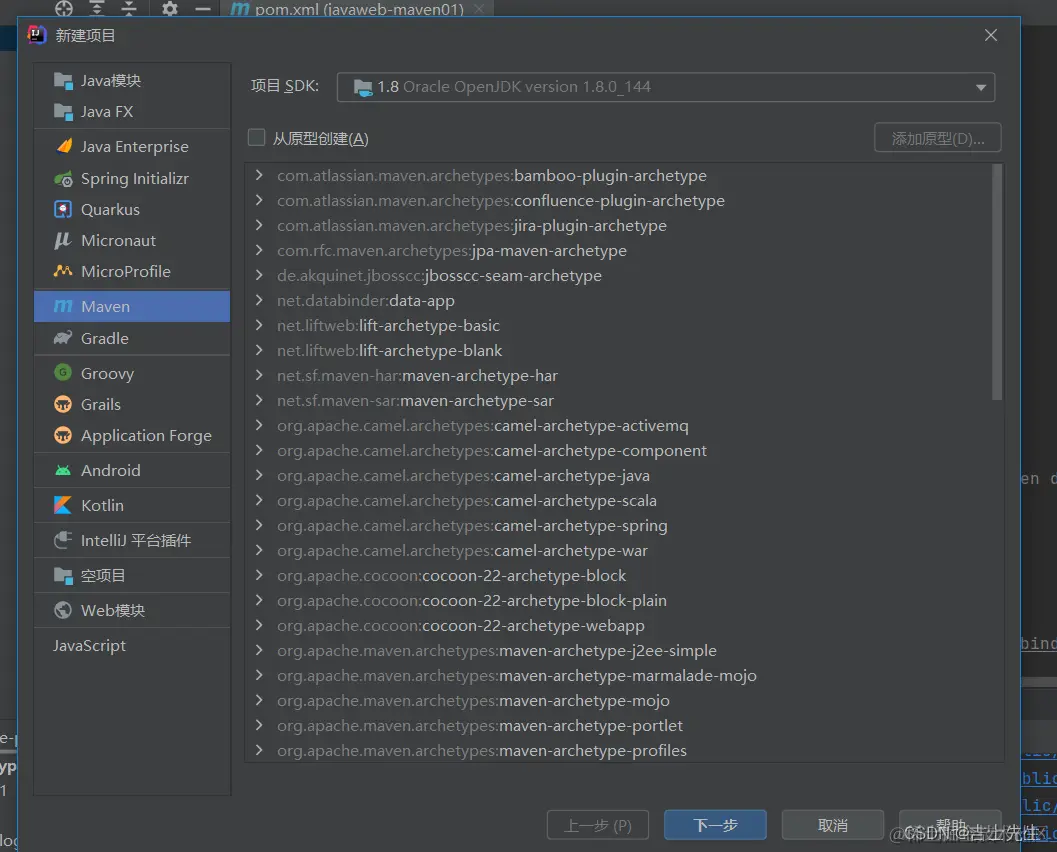
Task: Expand the maven-archetype-j2ee-simple node
Action: click(259, 650)
